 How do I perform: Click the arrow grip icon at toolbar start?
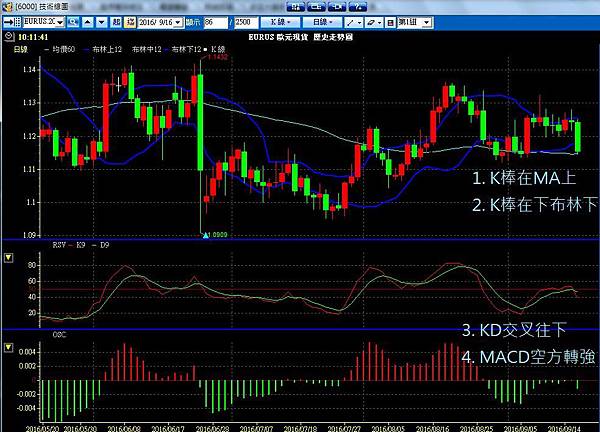(x=12, y=22)
